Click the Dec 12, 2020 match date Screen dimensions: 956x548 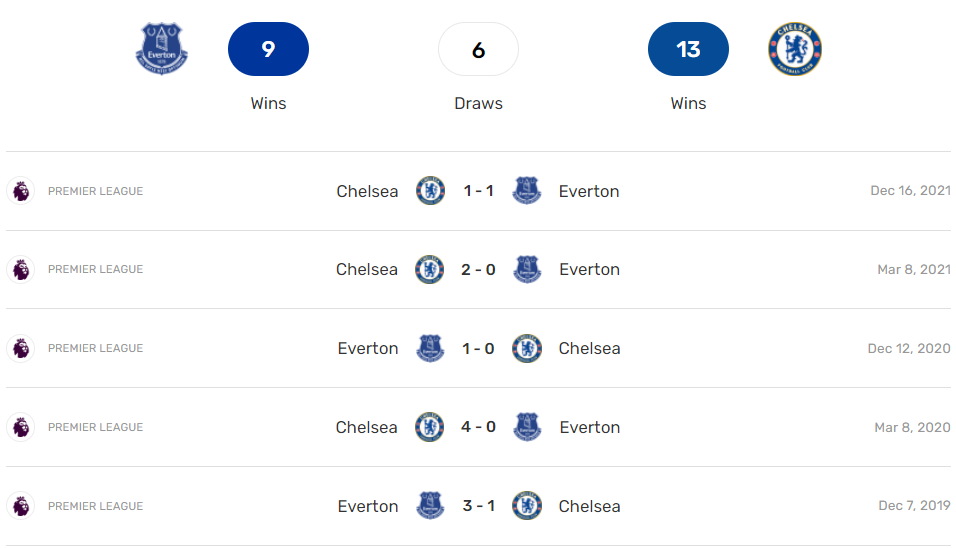(909, 348)
